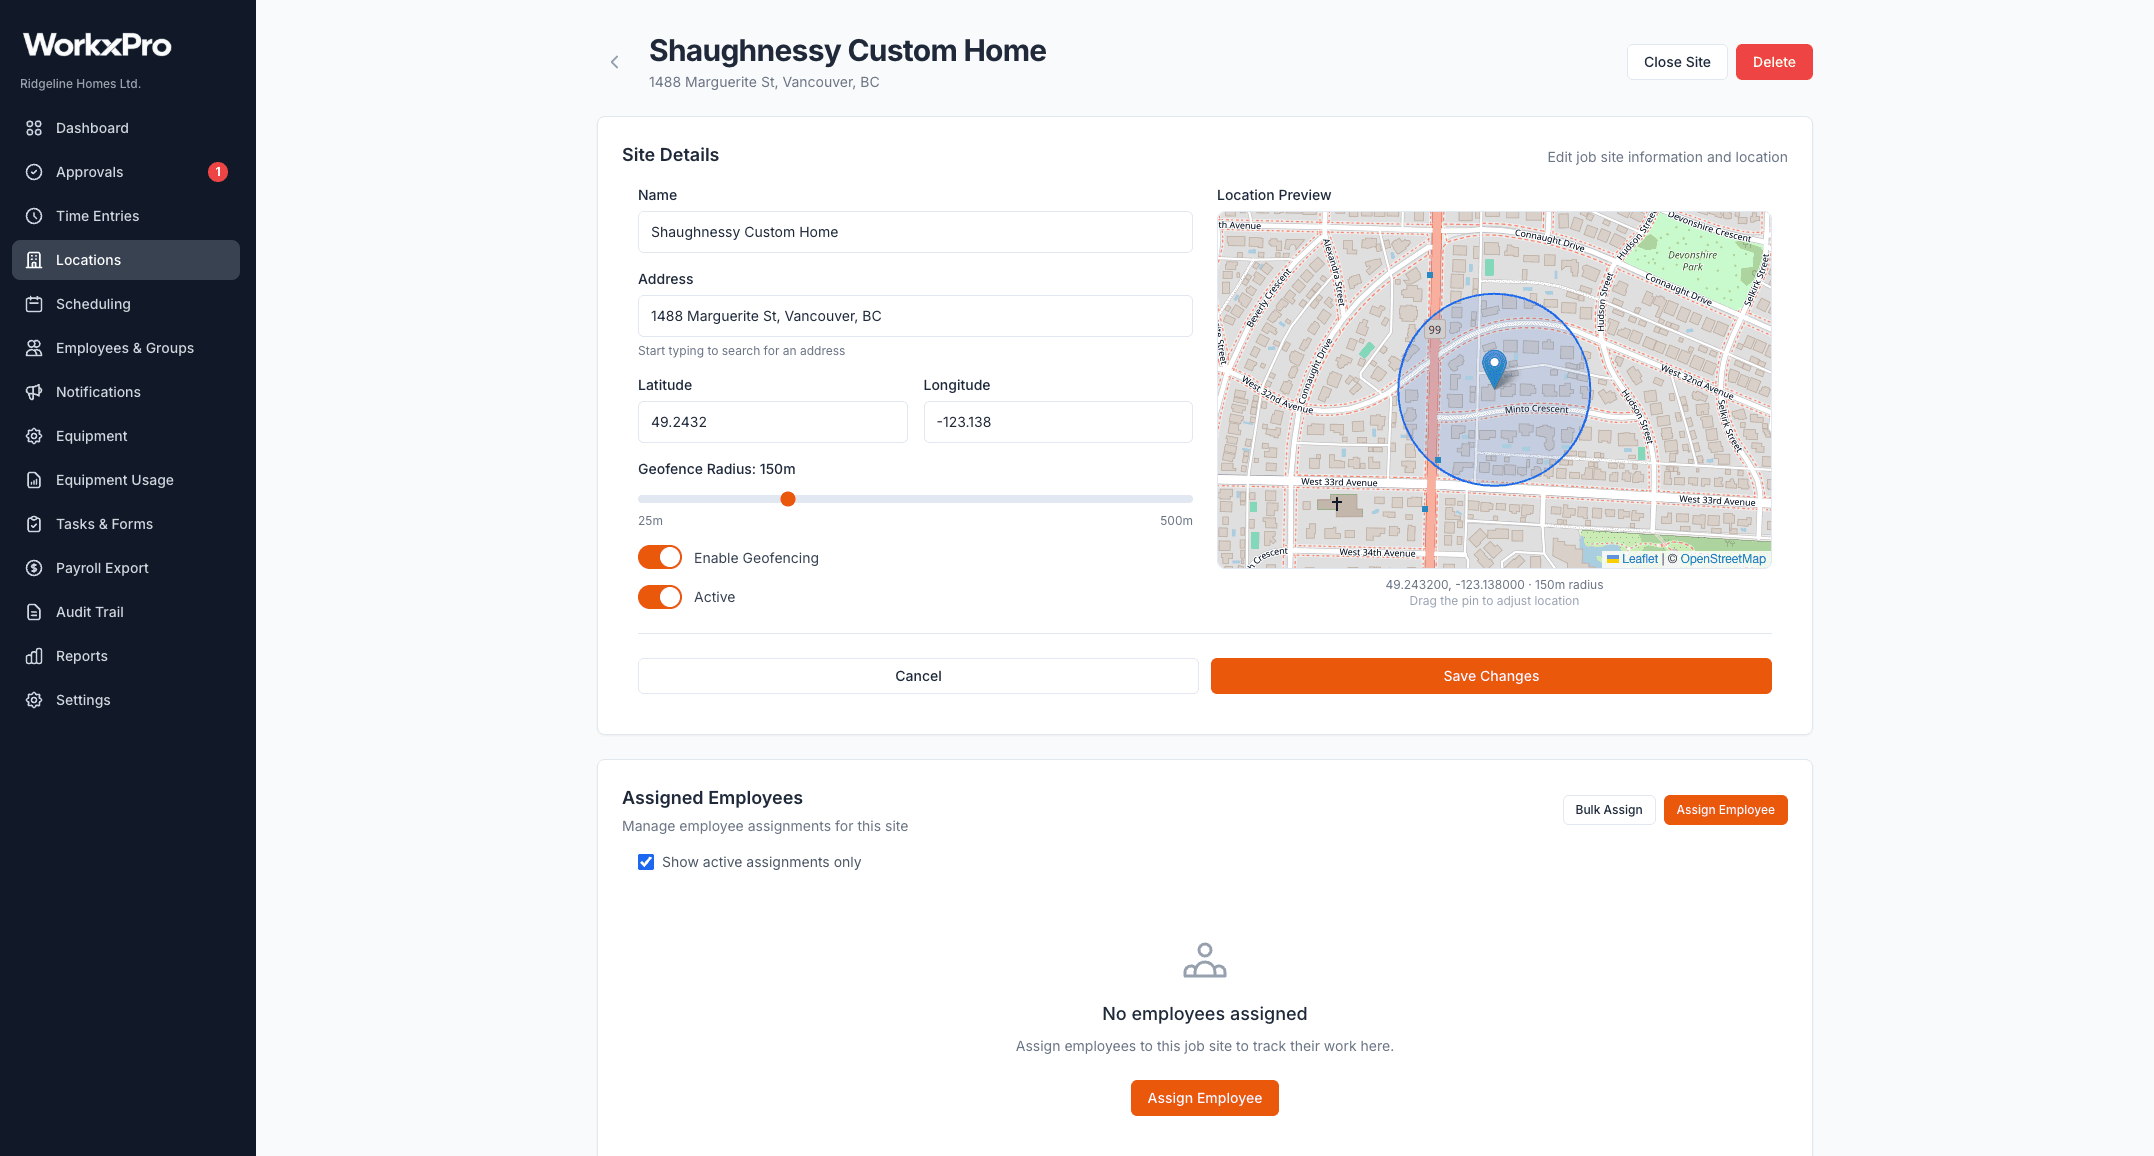Uncheck Show active assignments only
This screenshot has height=1156, width=2154.
[646, 861]
